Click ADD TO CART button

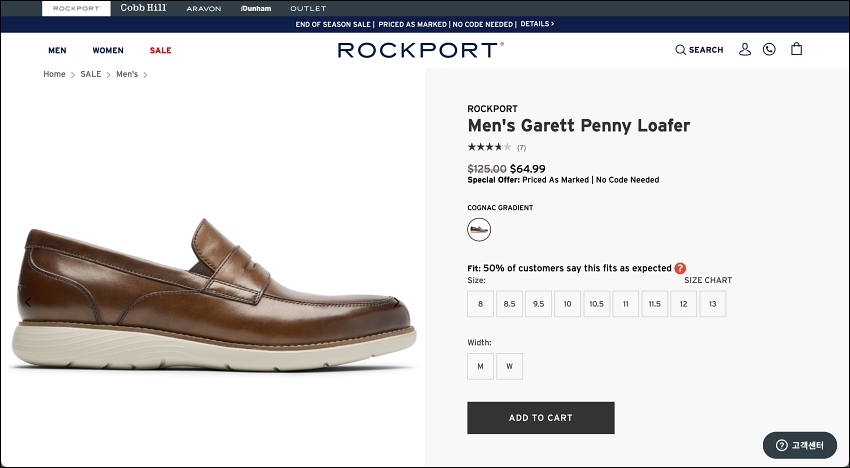tap(541, 418)
